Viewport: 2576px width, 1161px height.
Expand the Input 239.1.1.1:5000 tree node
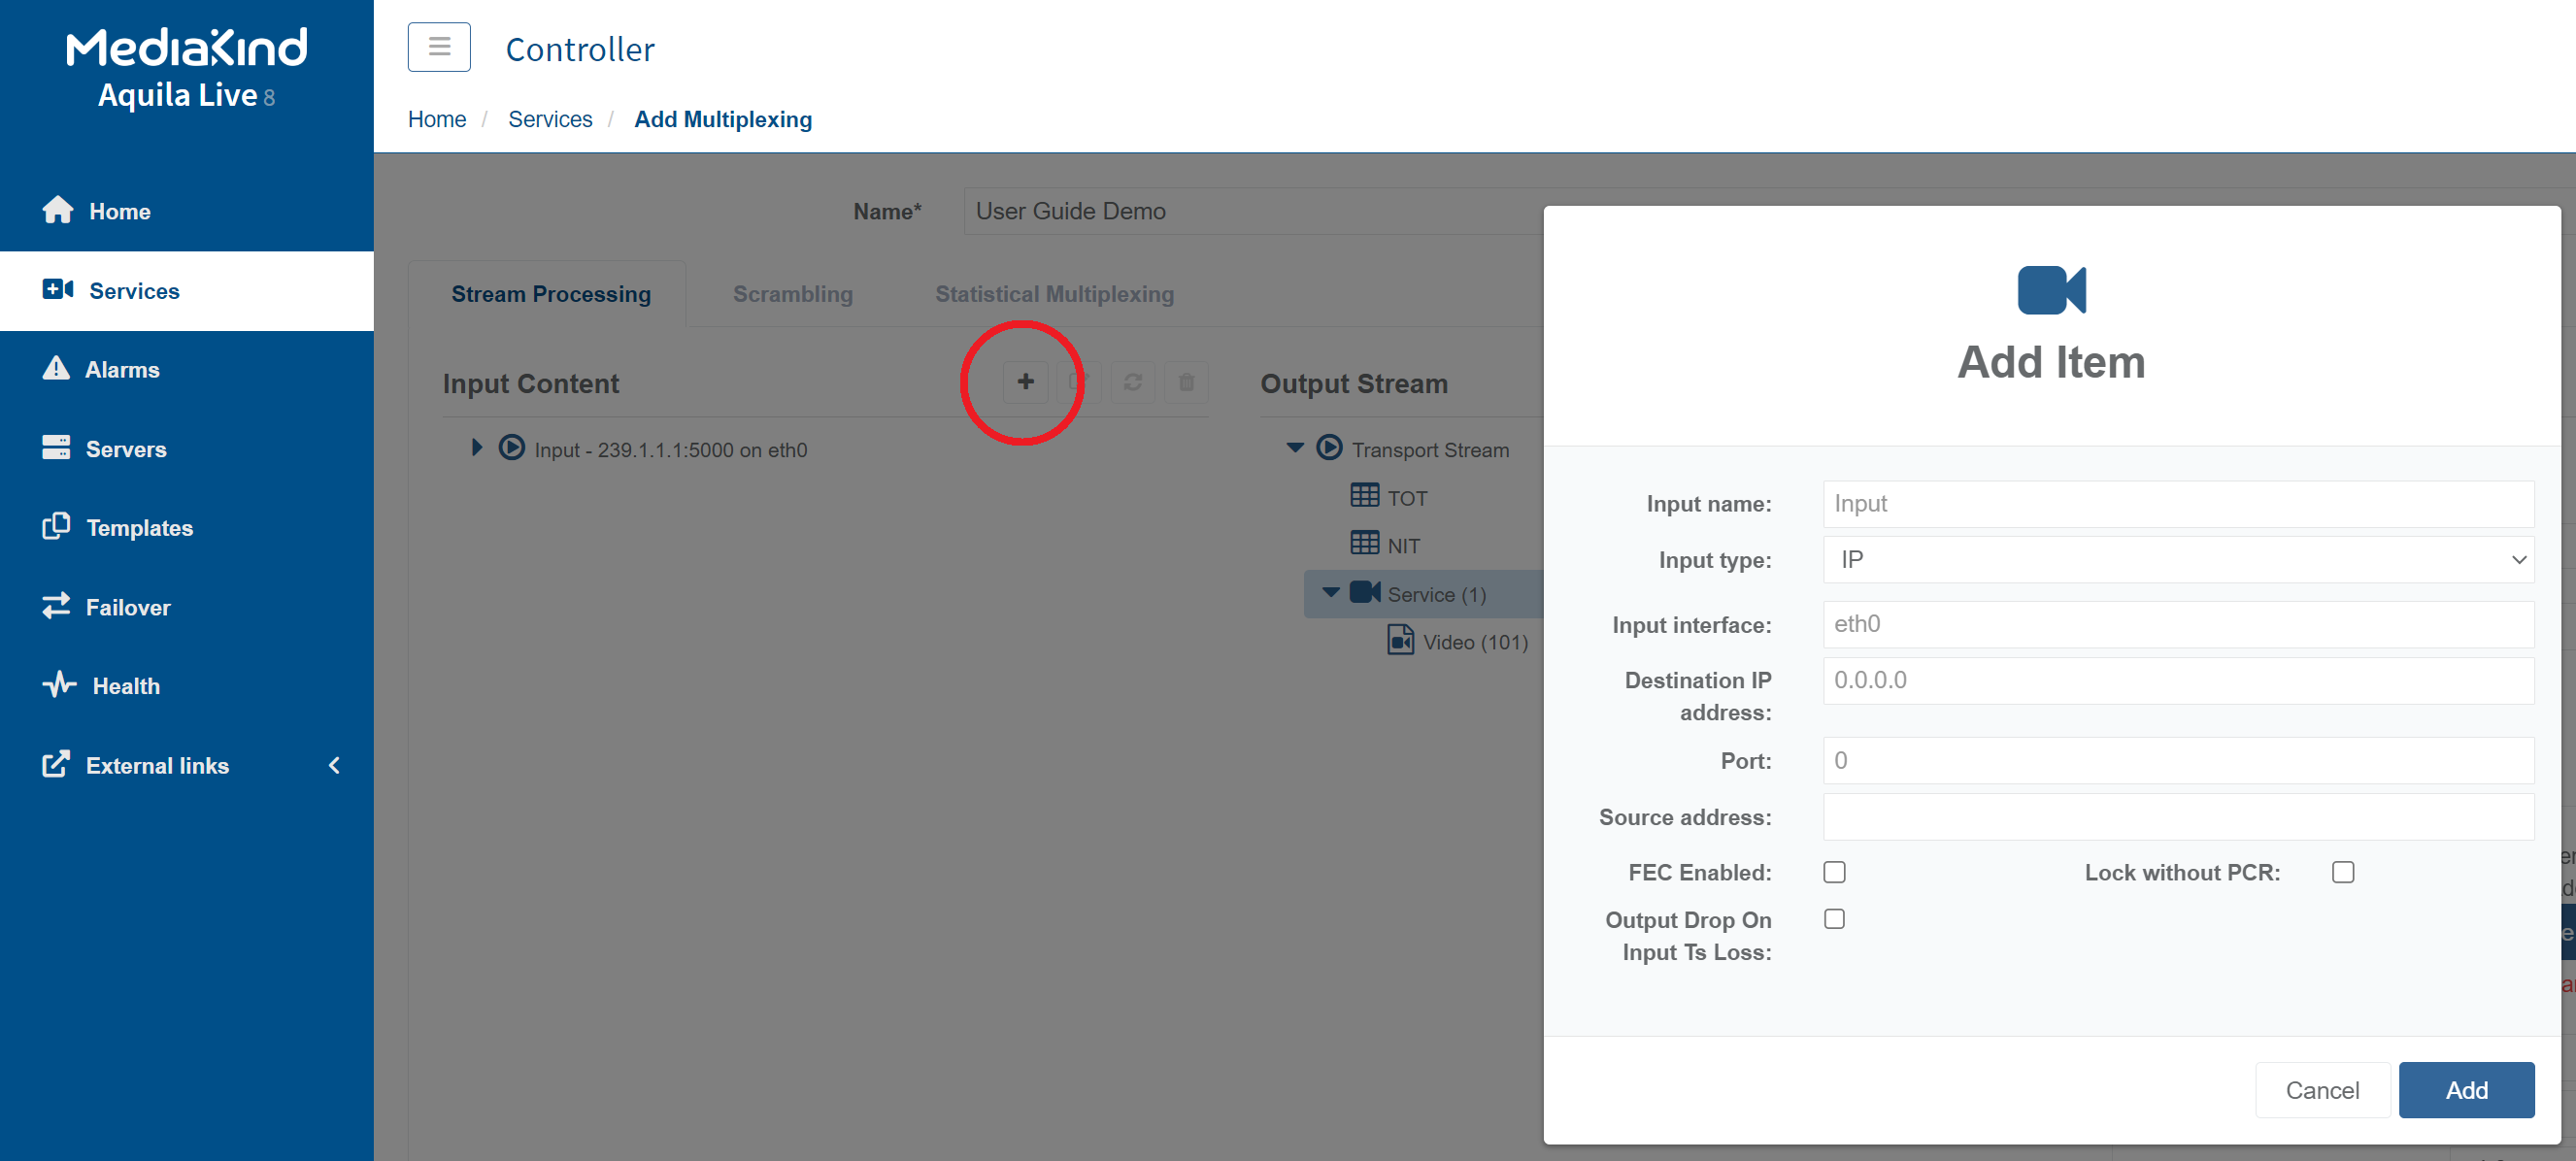(x=477, y=448)
